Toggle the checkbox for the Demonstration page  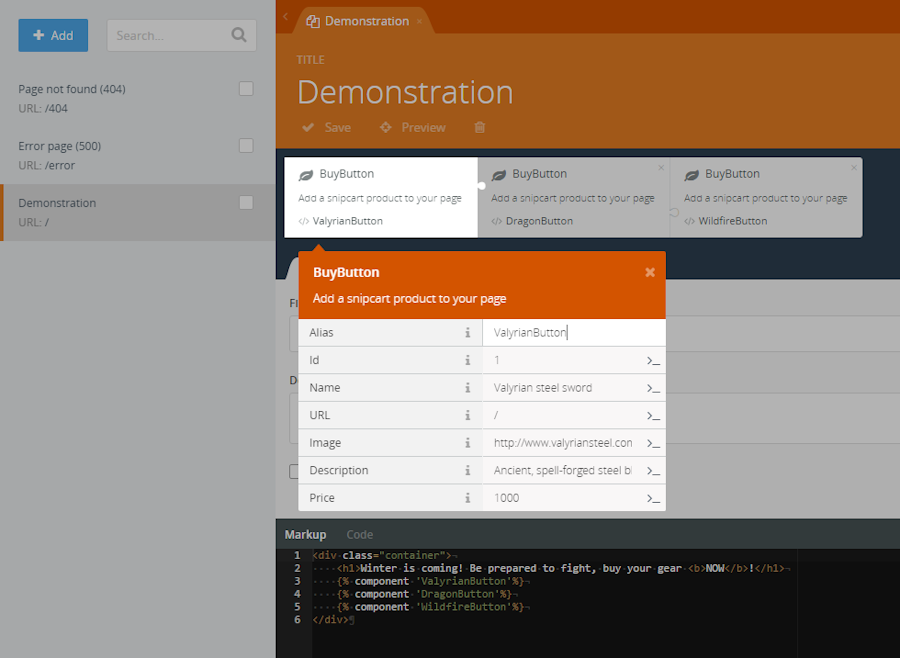click(x=246, y=202)
